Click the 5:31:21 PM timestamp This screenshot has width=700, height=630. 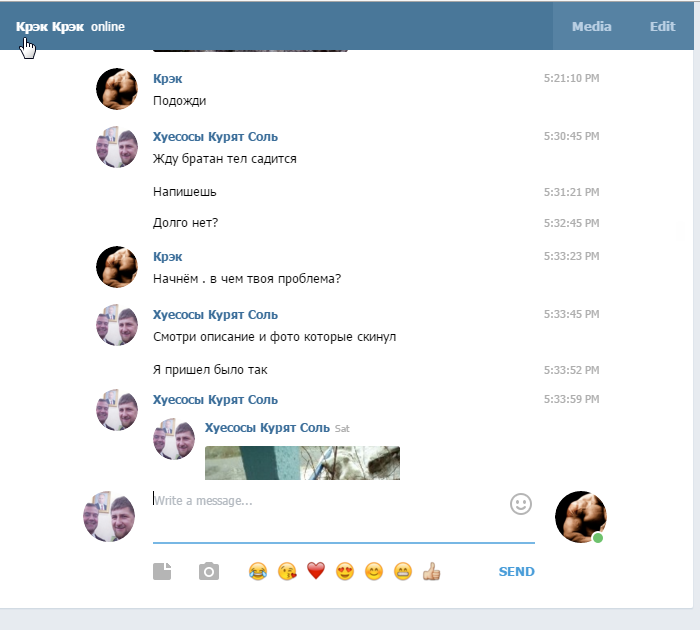coord(571,192)
